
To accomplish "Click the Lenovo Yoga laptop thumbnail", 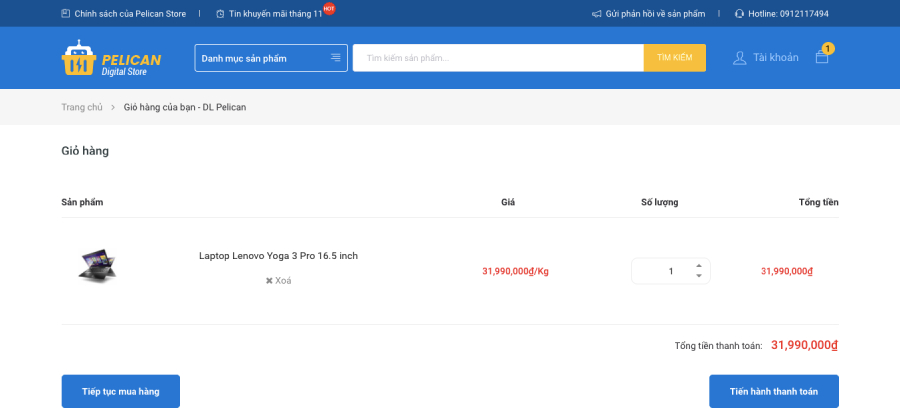I will pos(98,265).
